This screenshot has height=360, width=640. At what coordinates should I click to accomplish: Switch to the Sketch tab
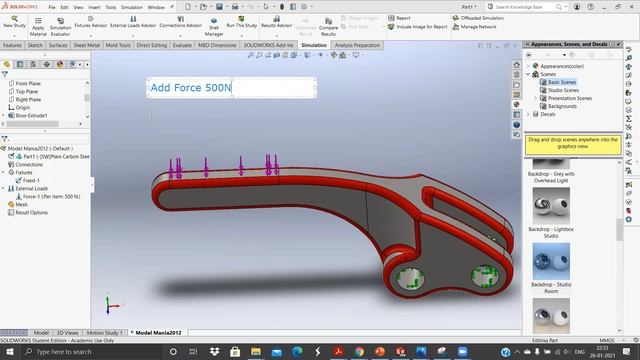click(35, 45)
